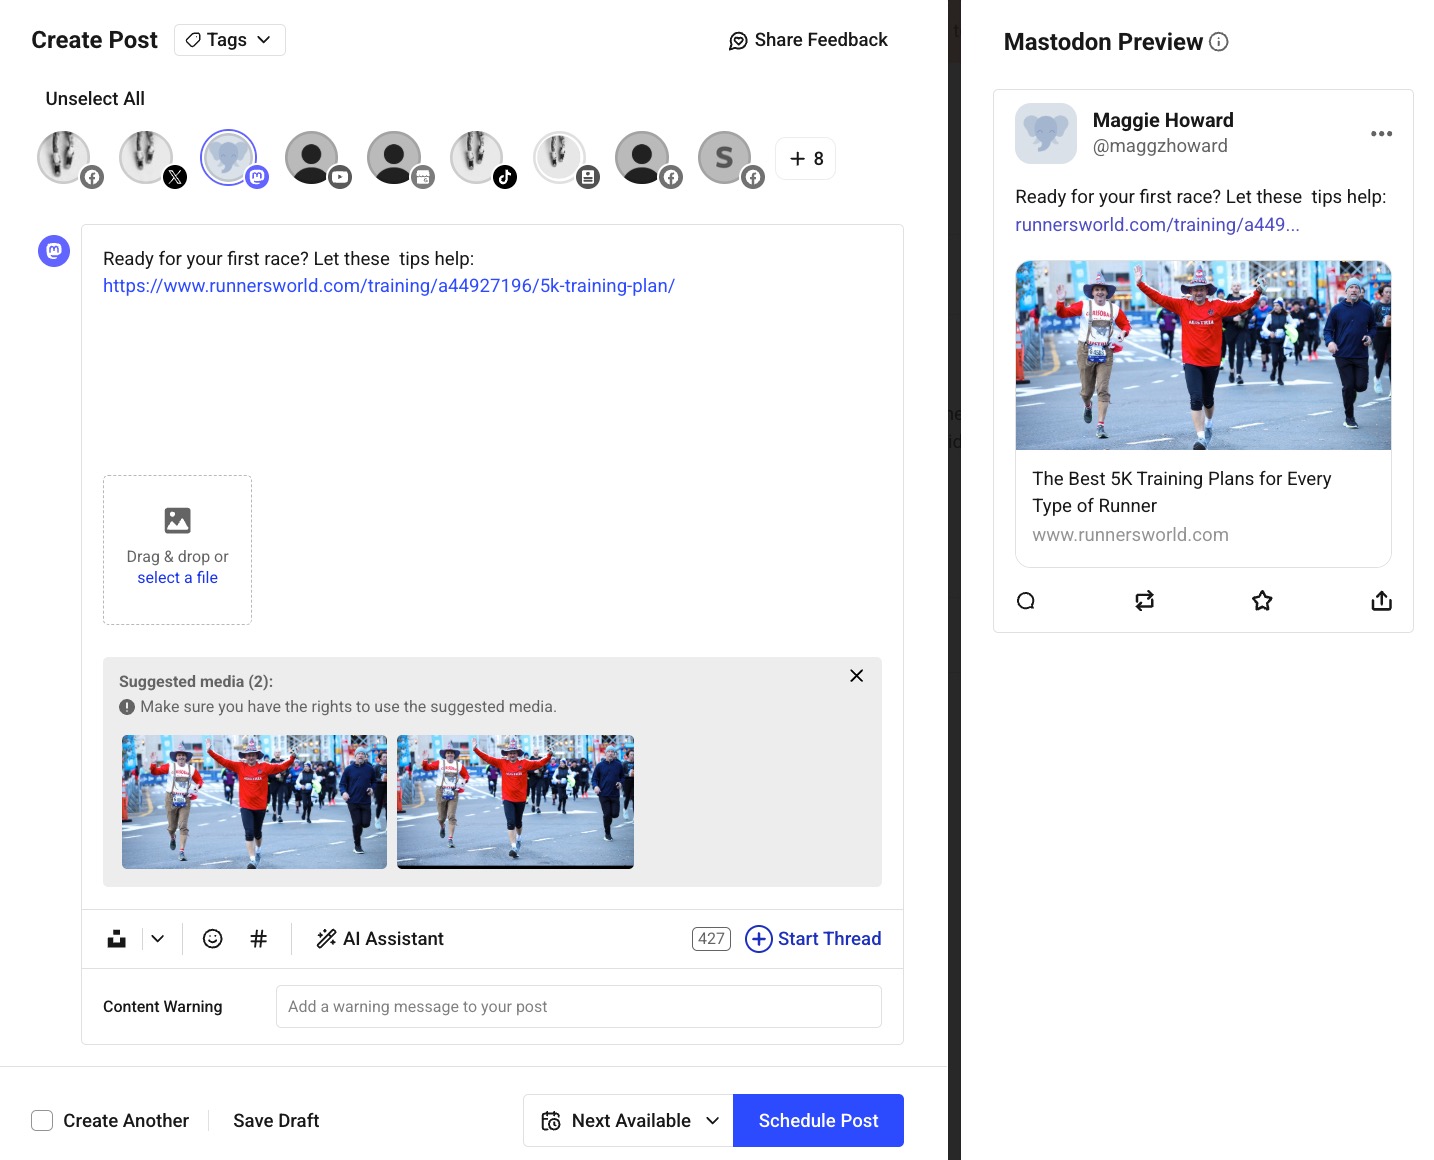Screen dimensions: 1434x1160
Task: Click the image upload icon in dropzone
Action: coord(177,520)
